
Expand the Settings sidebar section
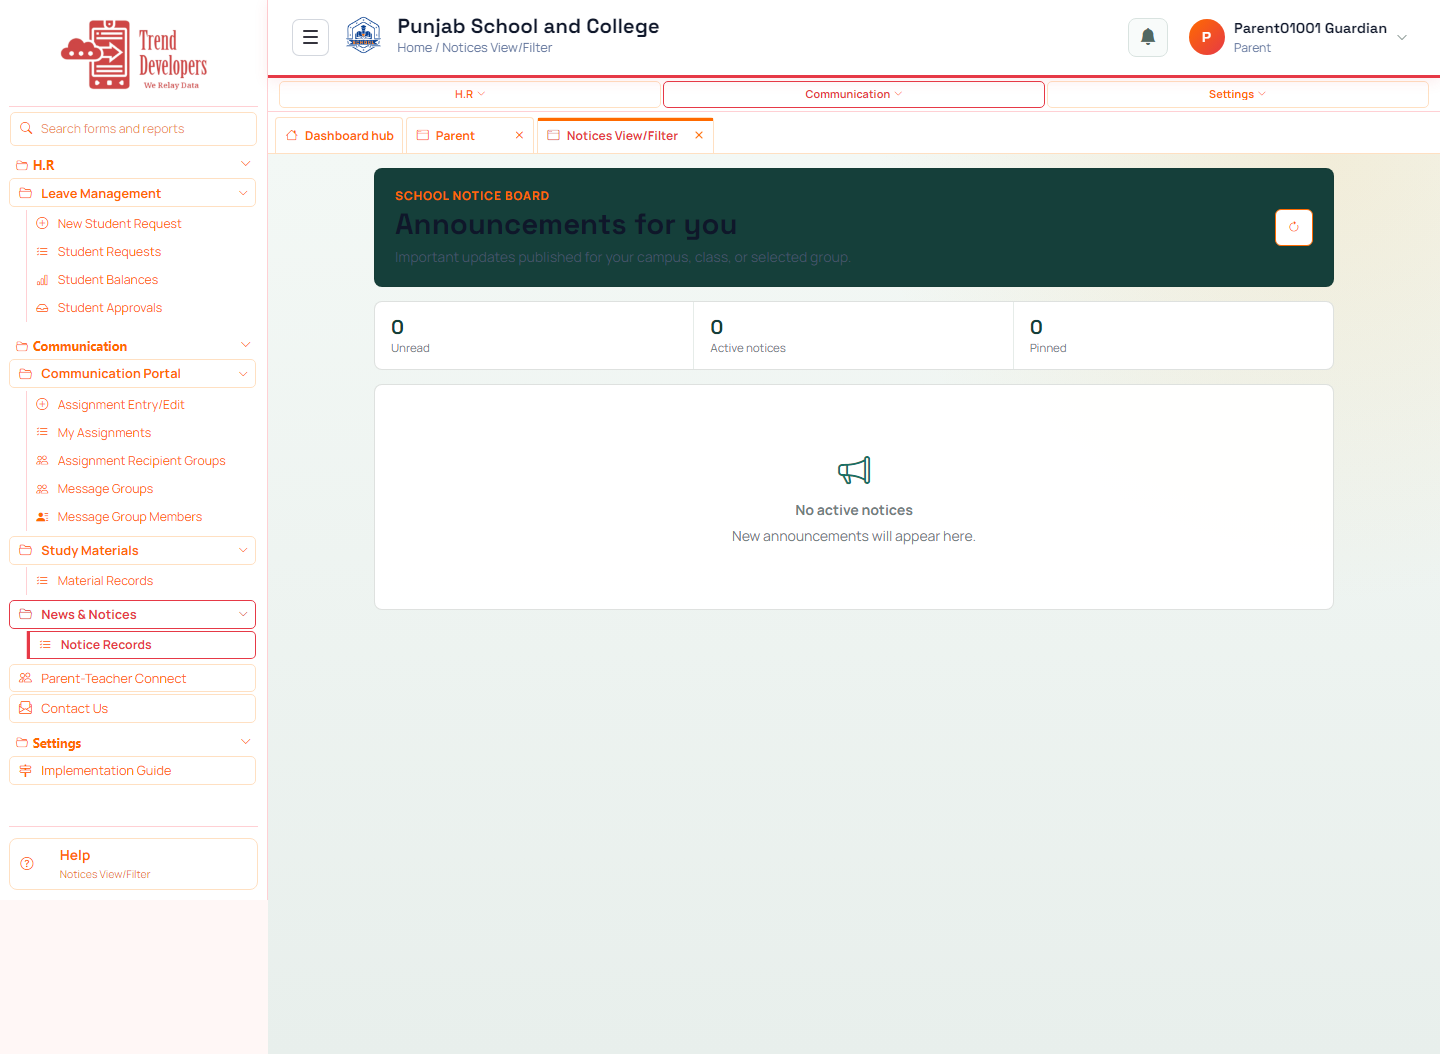[246, 742]
